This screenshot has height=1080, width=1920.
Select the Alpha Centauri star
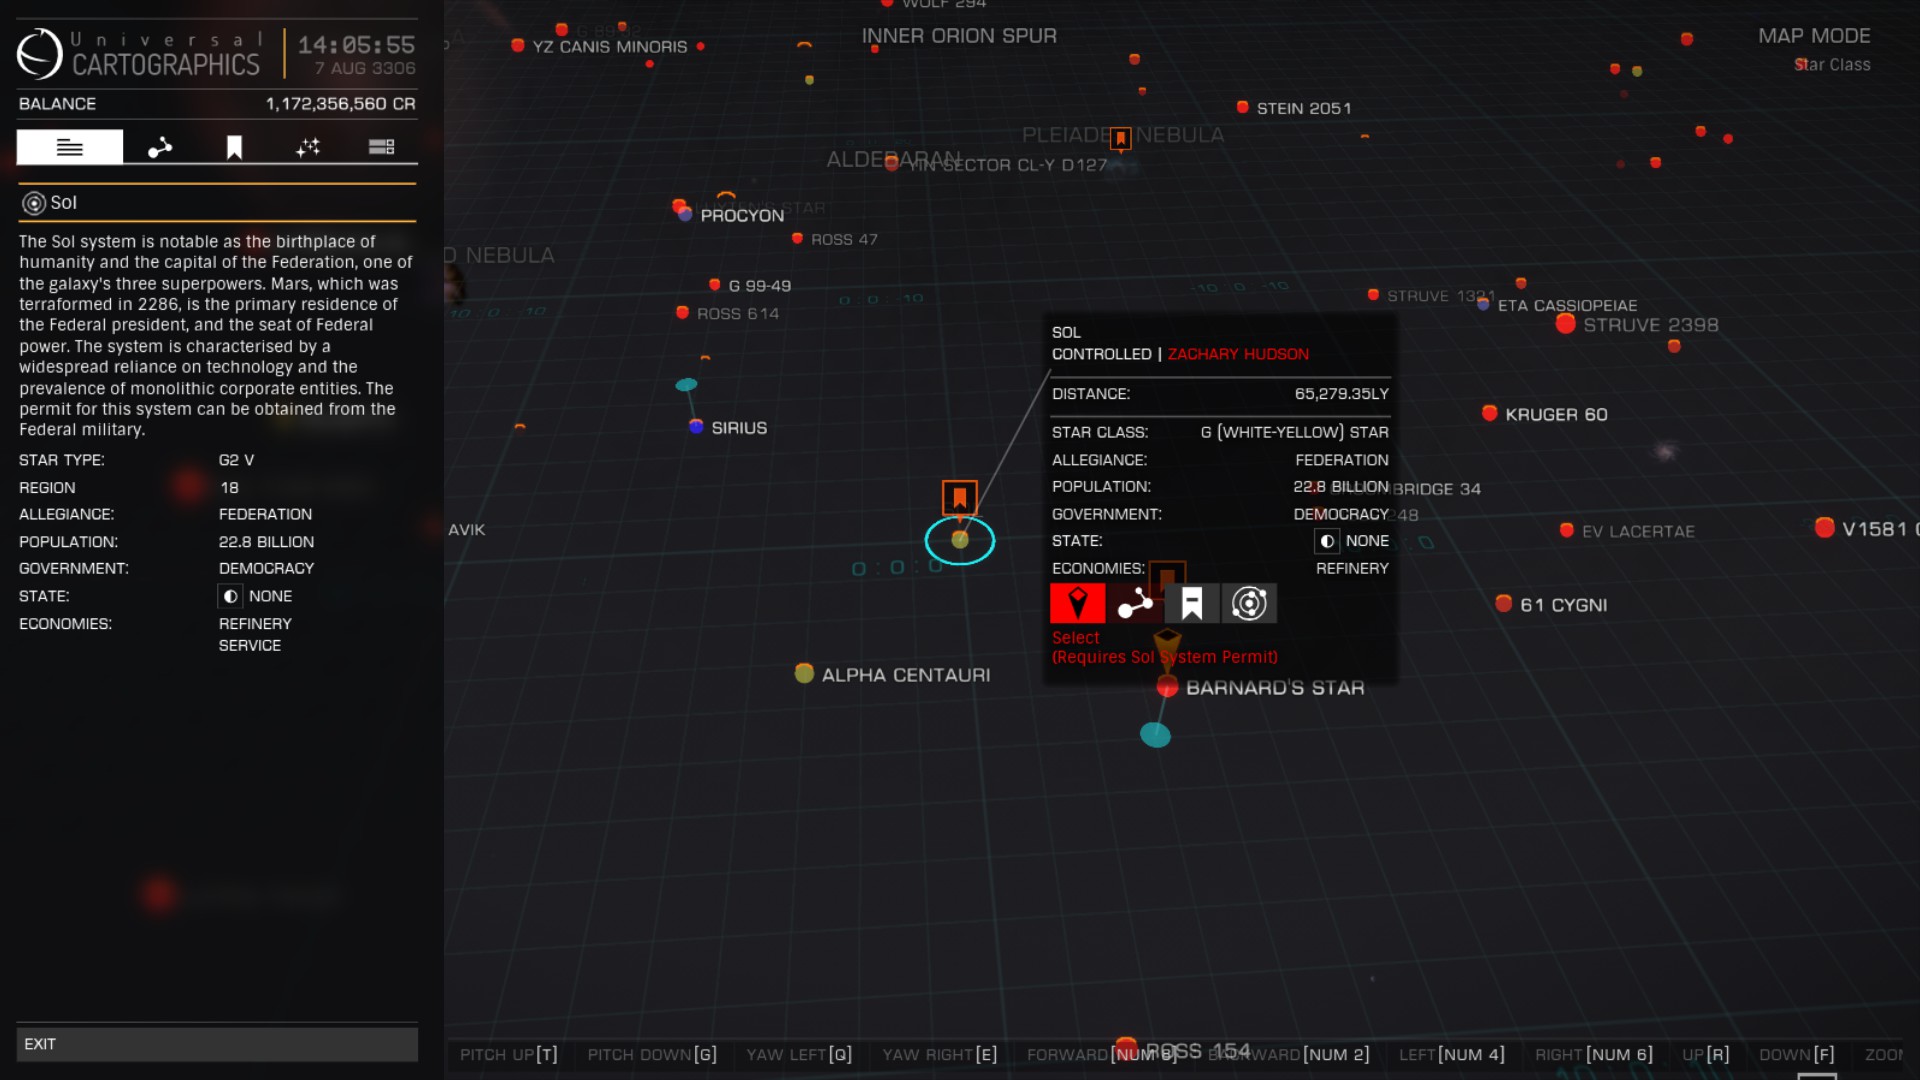(804, 673)
